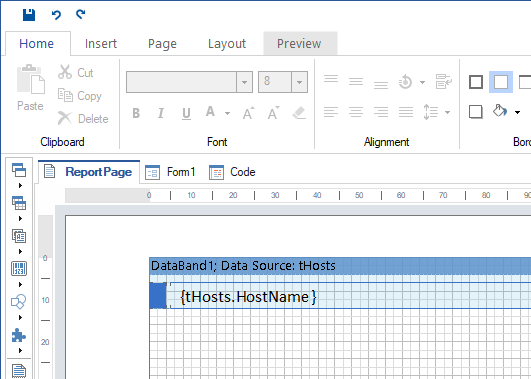Viewport: 531px width, 379px height.
Task: Select the barcode toolbox icon
Action: [x=19, y=269]
